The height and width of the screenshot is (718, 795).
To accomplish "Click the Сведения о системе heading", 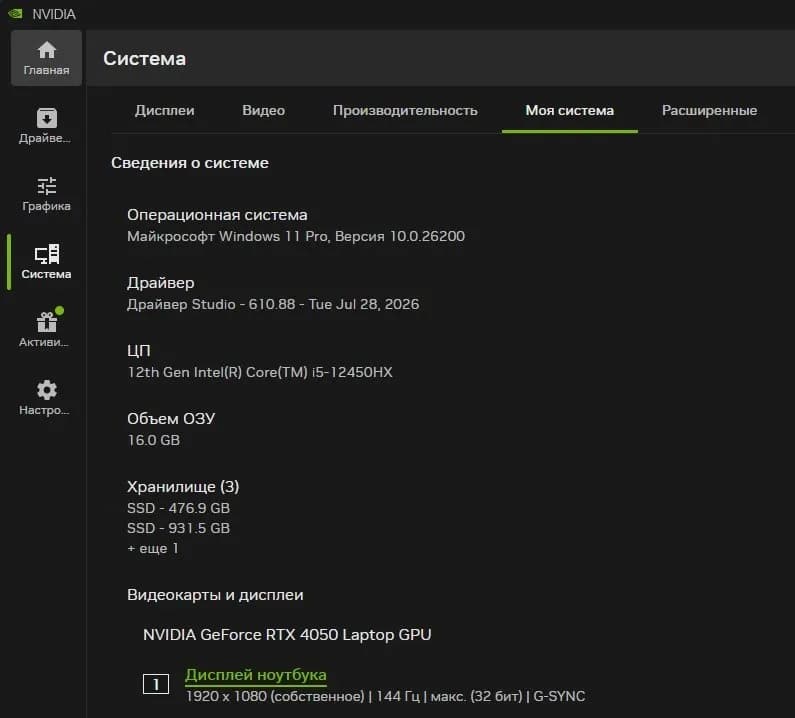I will click(x=190, y=163).
